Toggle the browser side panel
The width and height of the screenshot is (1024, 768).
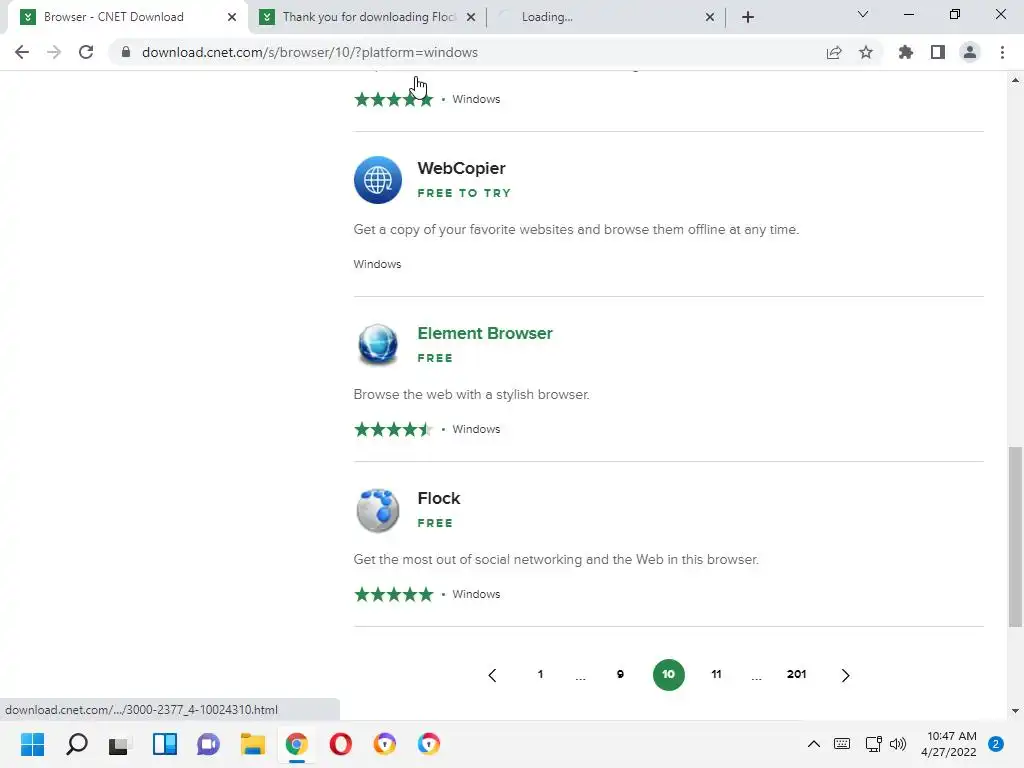click(x=938, y=52)
